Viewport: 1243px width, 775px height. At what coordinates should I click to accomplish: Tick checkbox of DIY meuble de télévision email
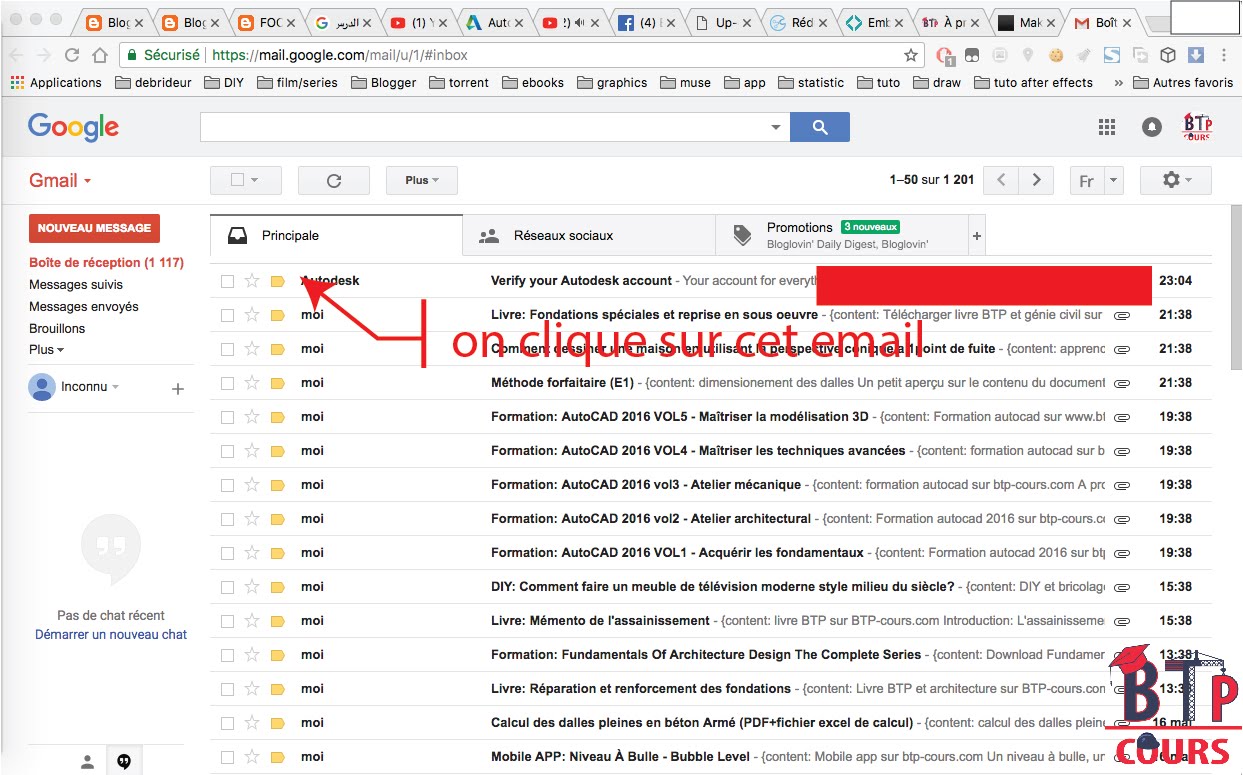227,587
